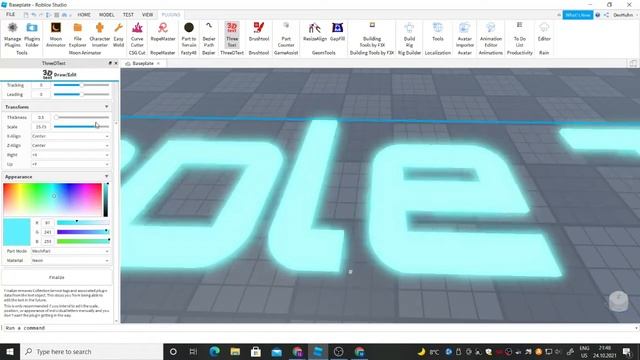Open the account name dropdown
The image size is (640, 360).
[625, 15]
